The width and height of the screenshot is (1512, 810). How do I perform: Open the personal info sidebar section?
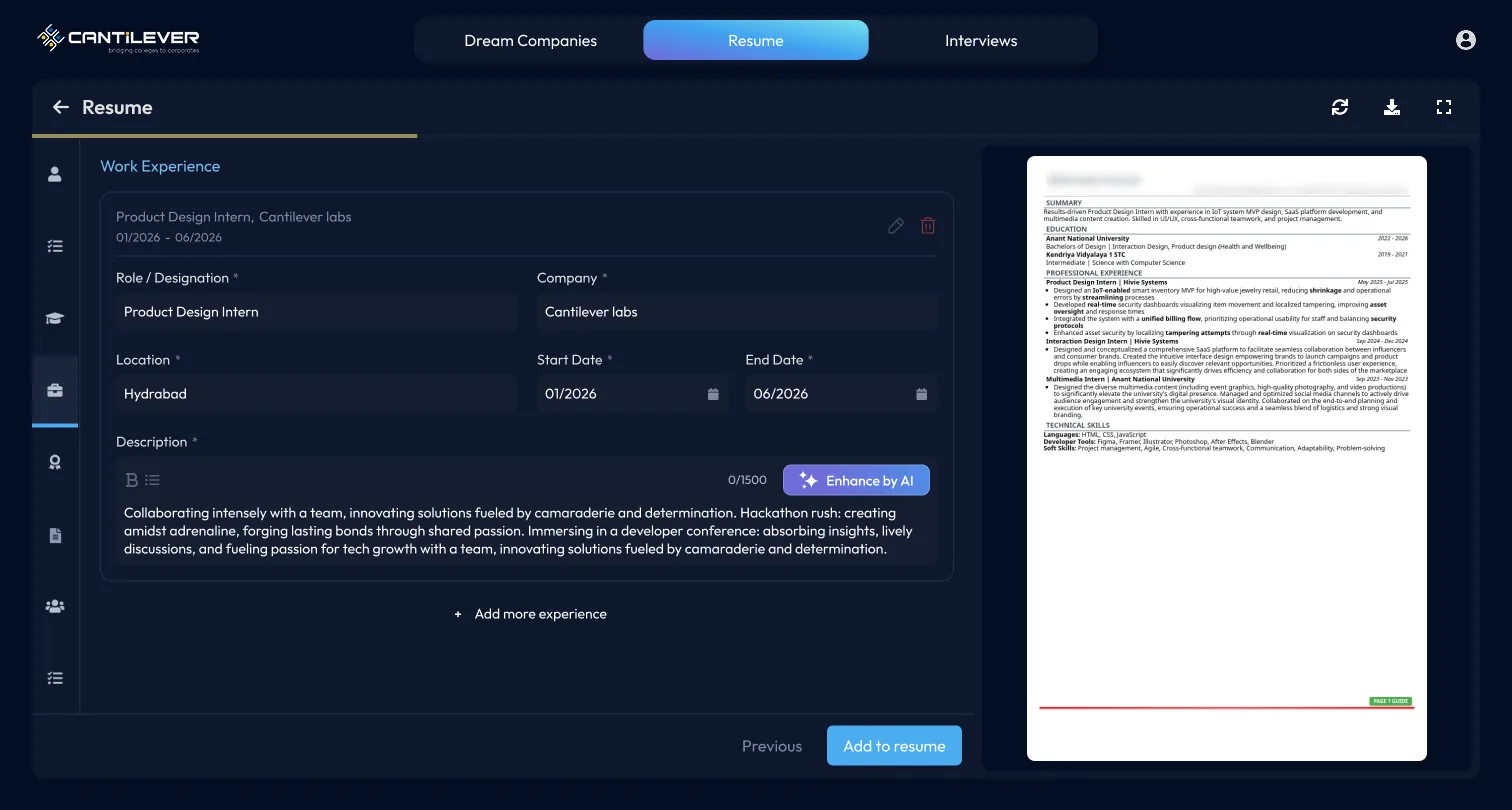(55, 174)
